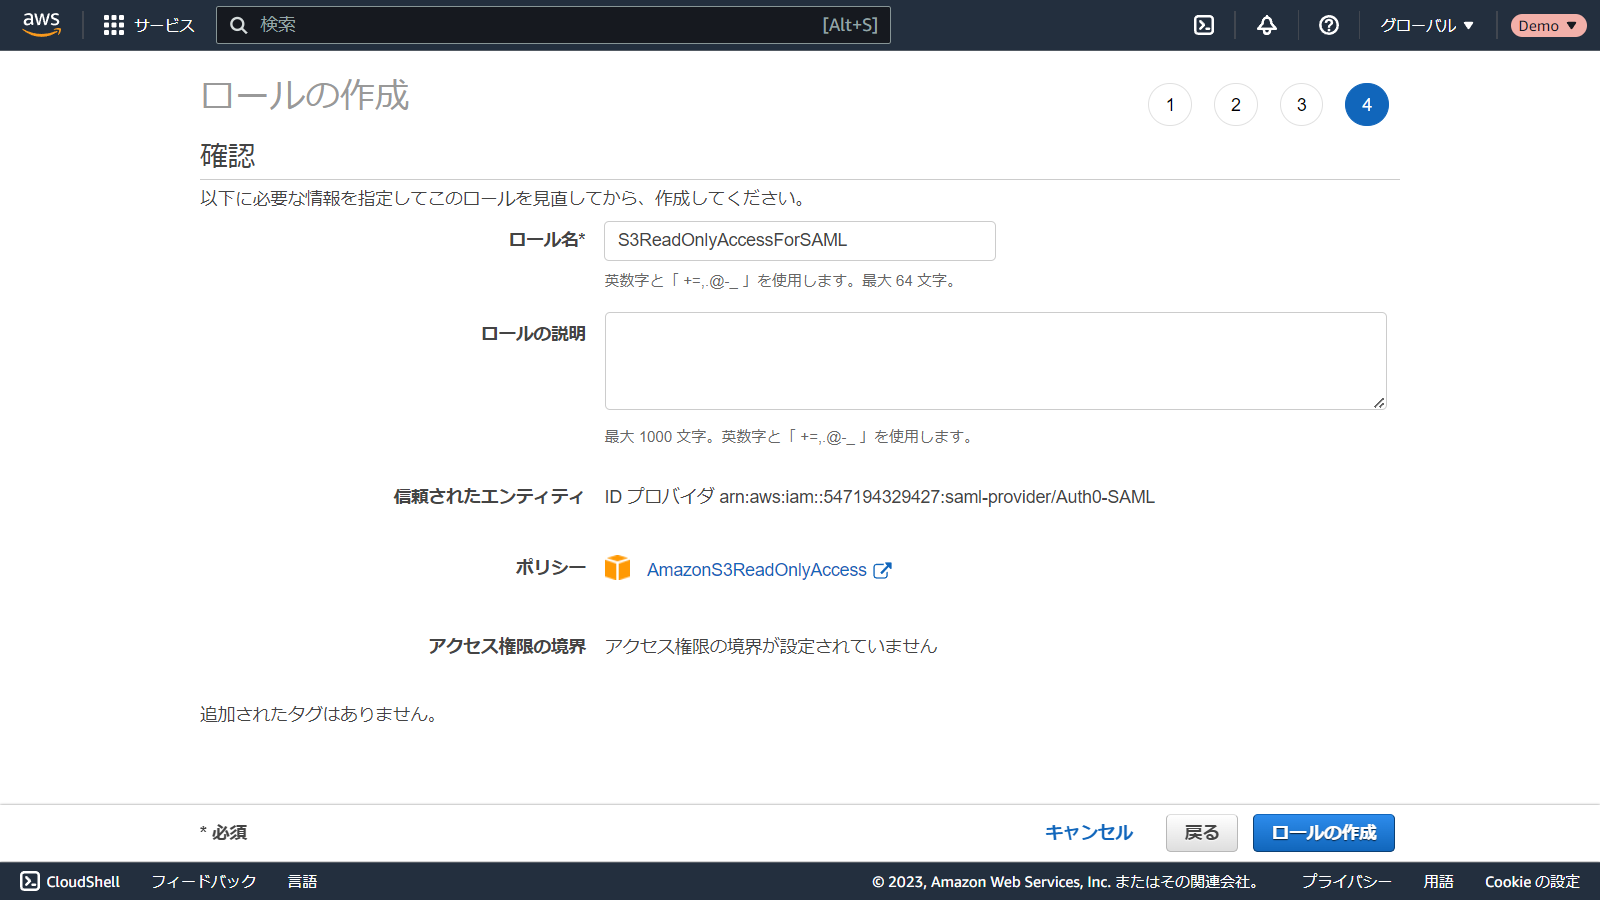Launch CloudShell from the top bar icon
1600x900 pixels.
point(1204,25)
